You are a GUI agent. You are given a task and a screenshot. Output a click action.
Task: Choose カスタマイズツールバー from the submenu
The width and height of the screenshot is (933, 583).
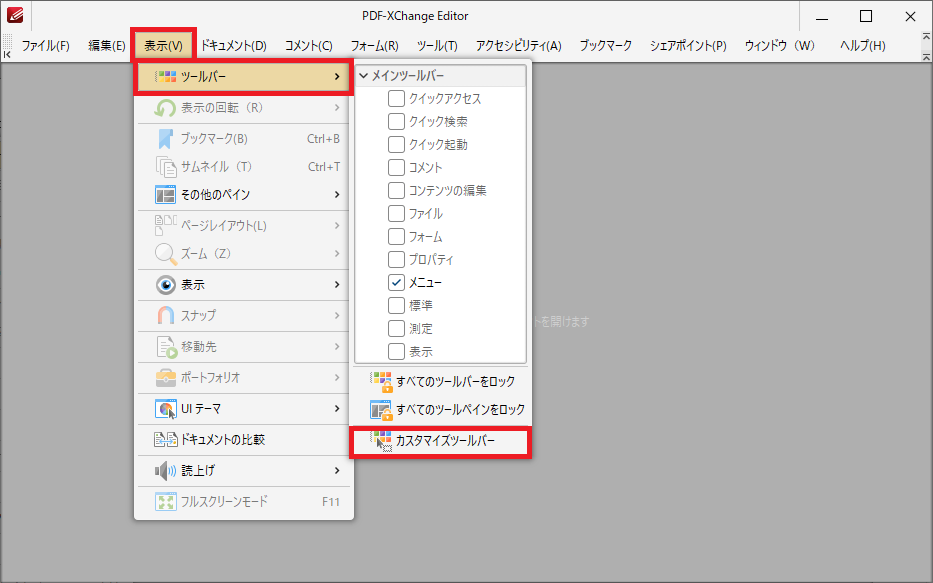(x=440, y=441)
